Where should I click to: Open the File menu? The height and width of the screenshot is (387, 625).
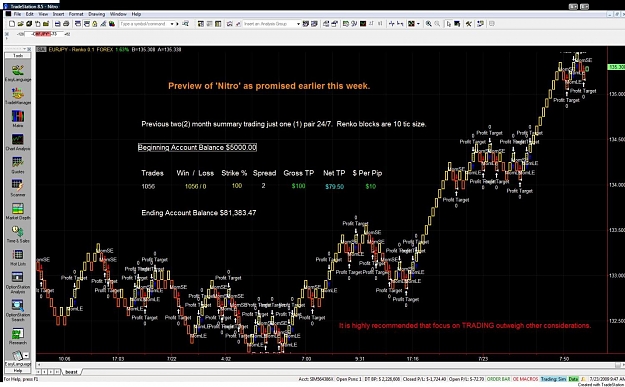[17, 14]
